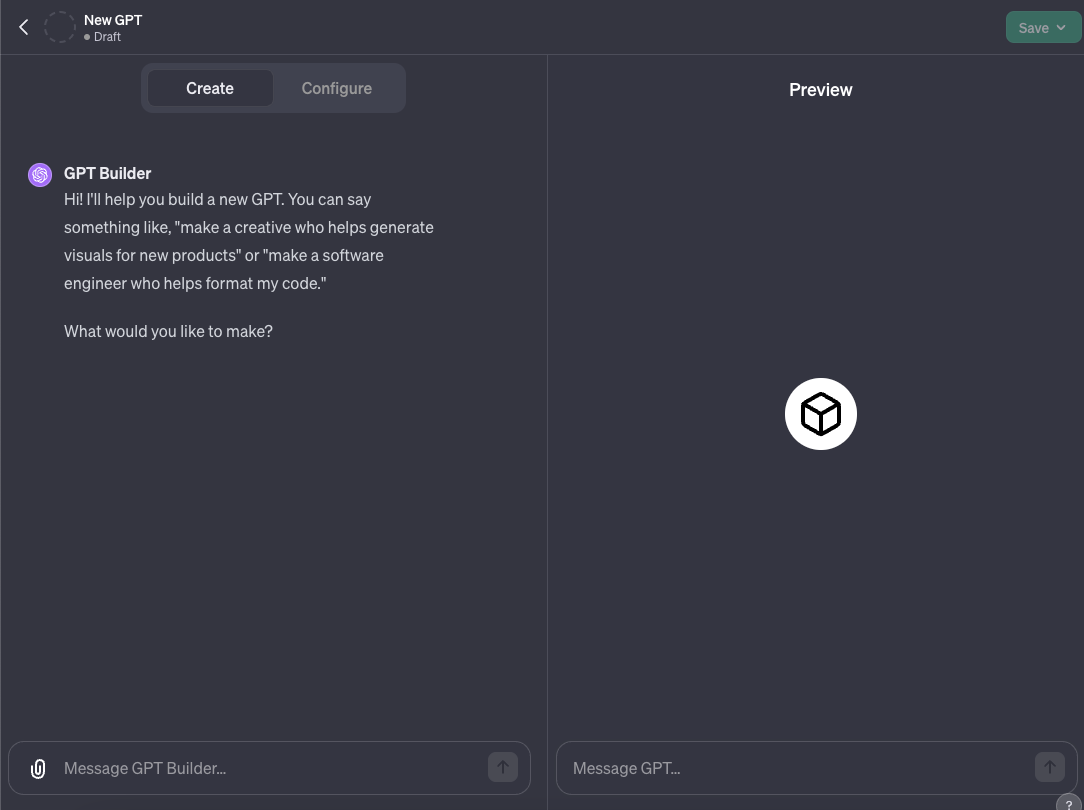Open the Save dropdown

pos(1034,28)
